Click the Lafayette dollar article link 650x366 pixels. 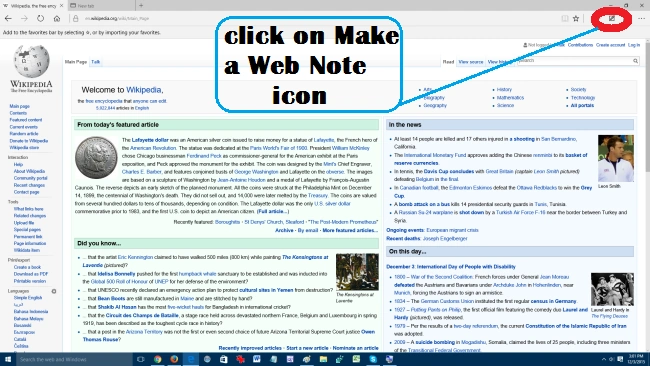(150, 140)
